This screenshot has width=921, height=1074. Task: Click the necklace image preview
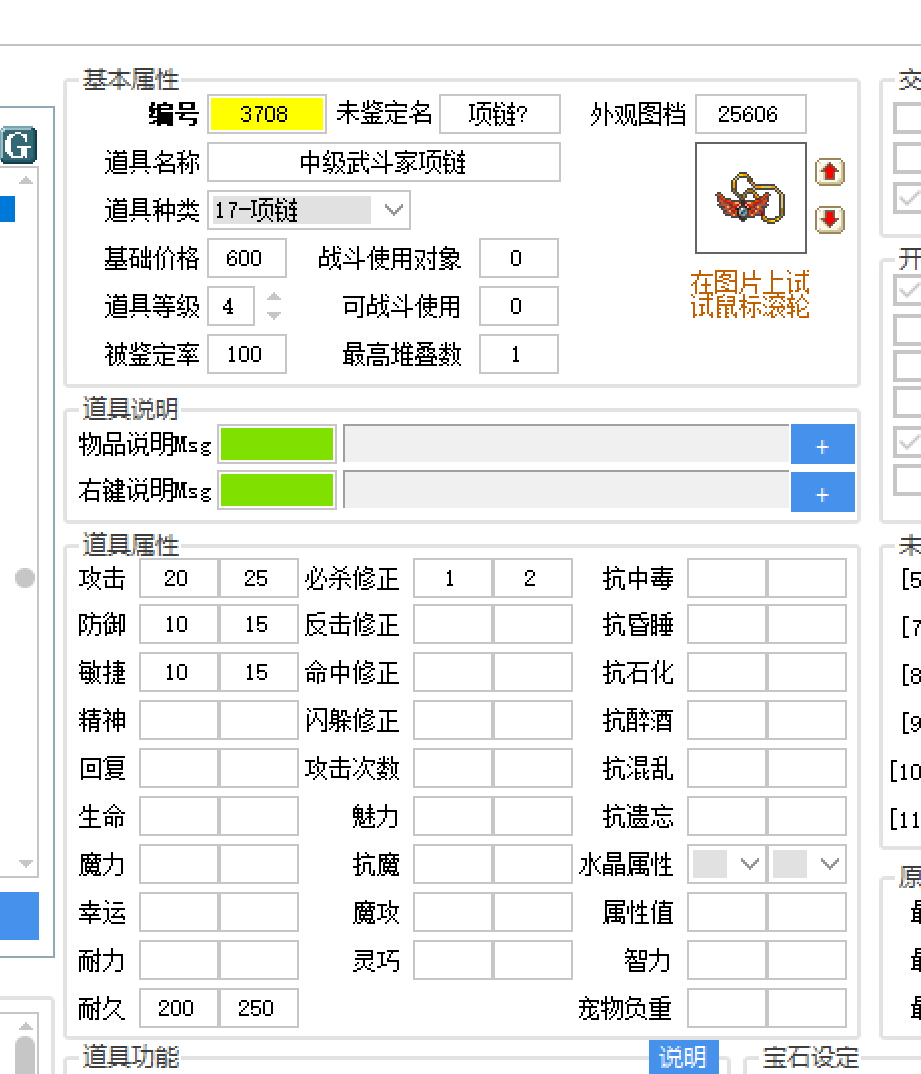click(x=750, y=197)
